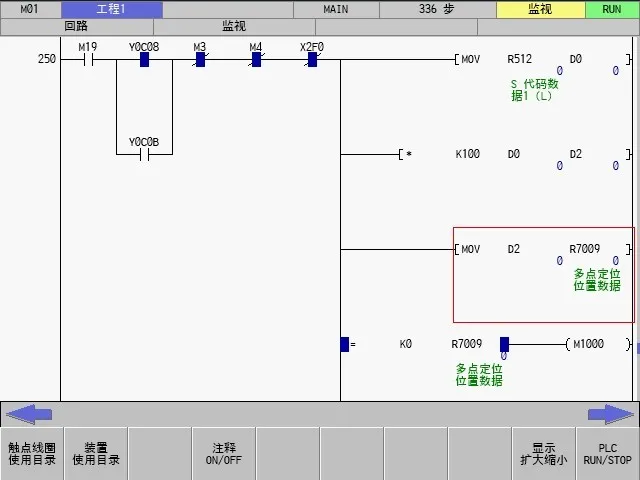Click the K0 comparison constant
This screenshot has height=480, width=640.
(405, 344)
